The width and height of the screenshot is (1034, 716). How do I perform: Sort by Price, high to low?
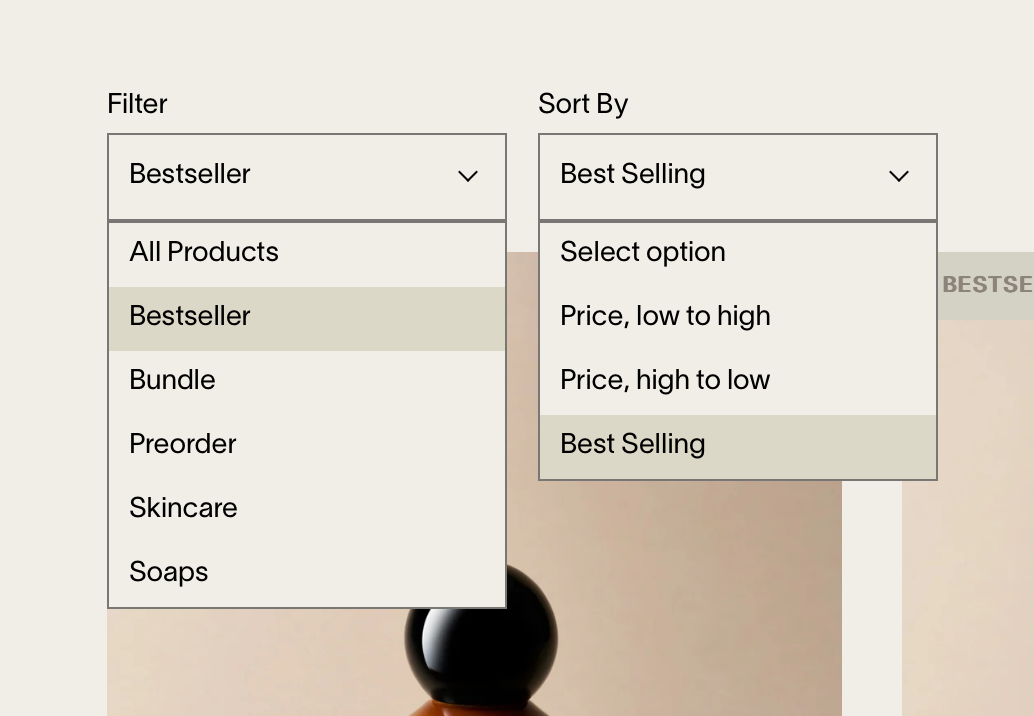click(665, 380)
